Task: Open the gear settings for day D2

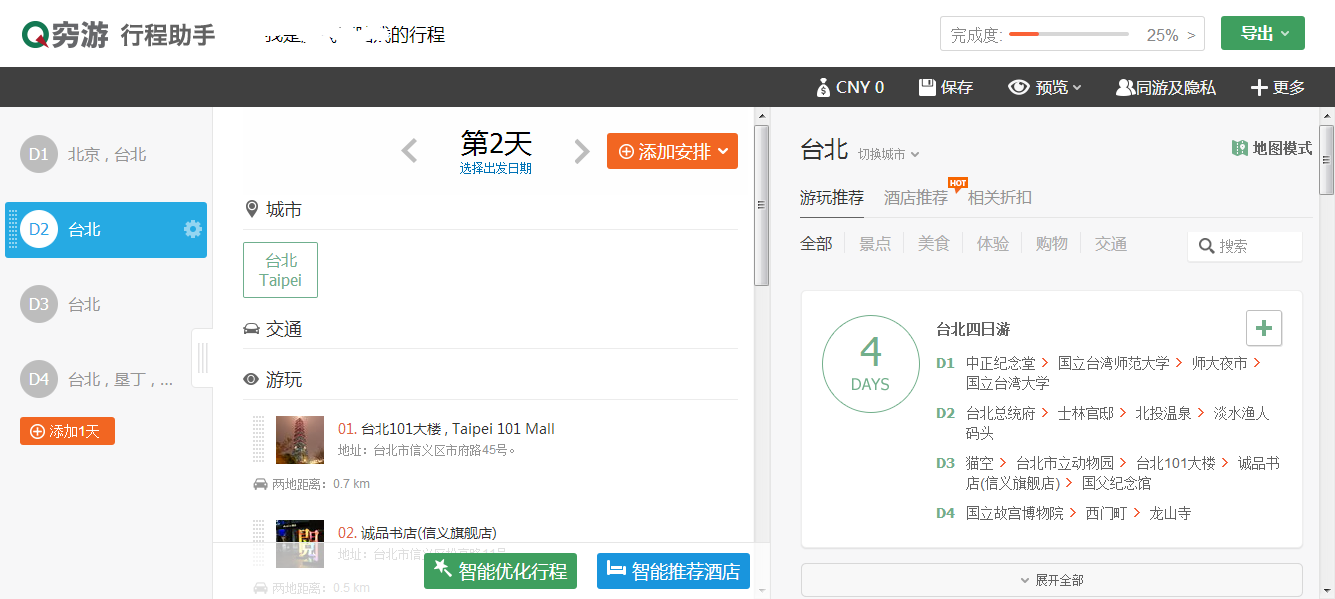Action: (x=193, y=229)
